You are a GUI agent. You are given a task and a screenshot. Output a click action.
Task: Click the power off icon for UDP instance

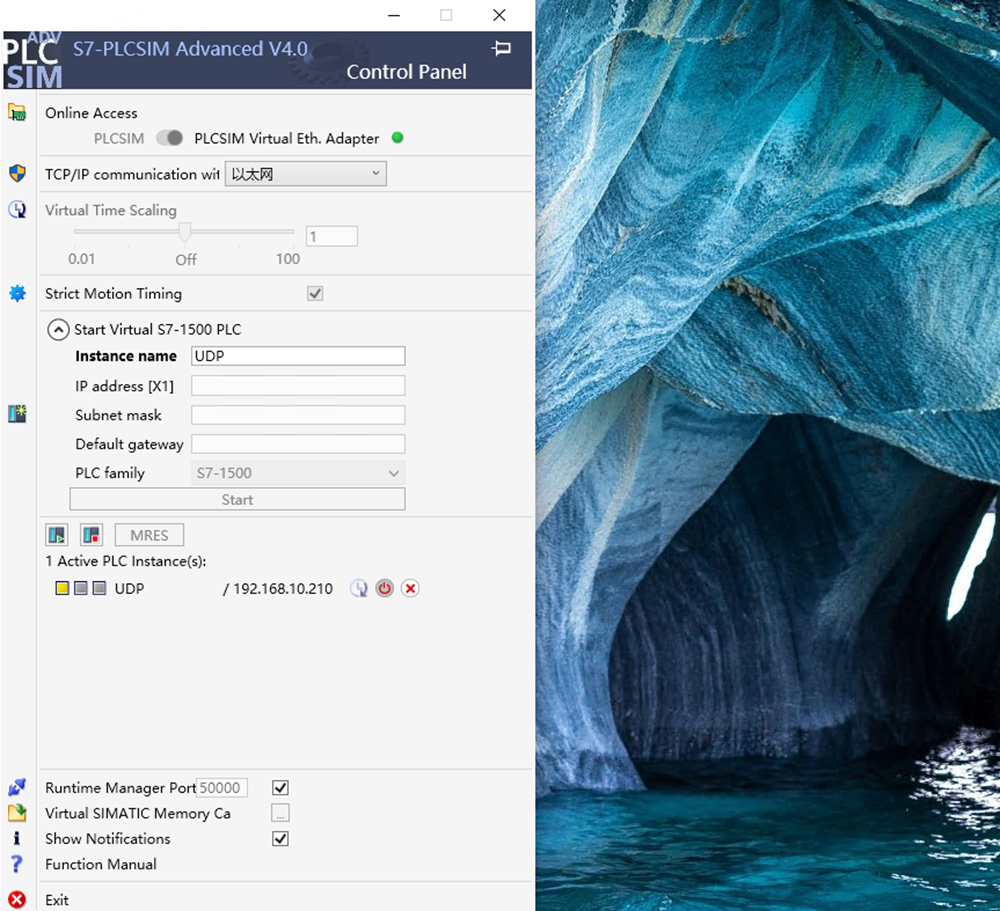point(385,589)
